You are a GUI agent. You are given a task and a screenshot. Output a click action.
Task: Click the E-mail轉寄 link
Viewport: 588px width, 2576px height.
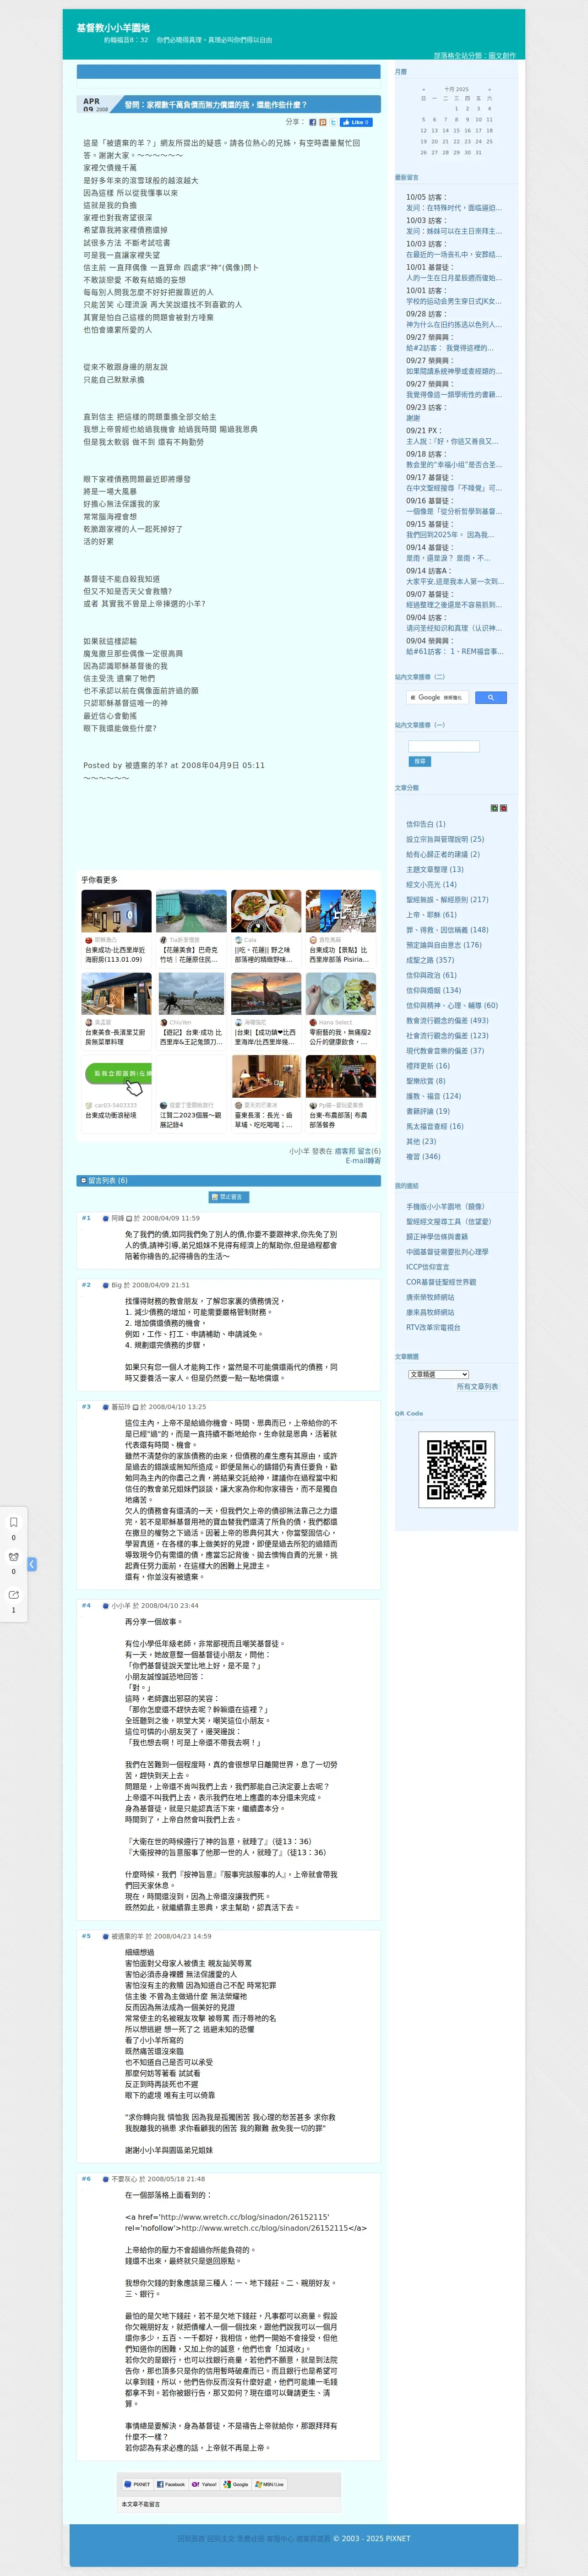coord(363,1161)
